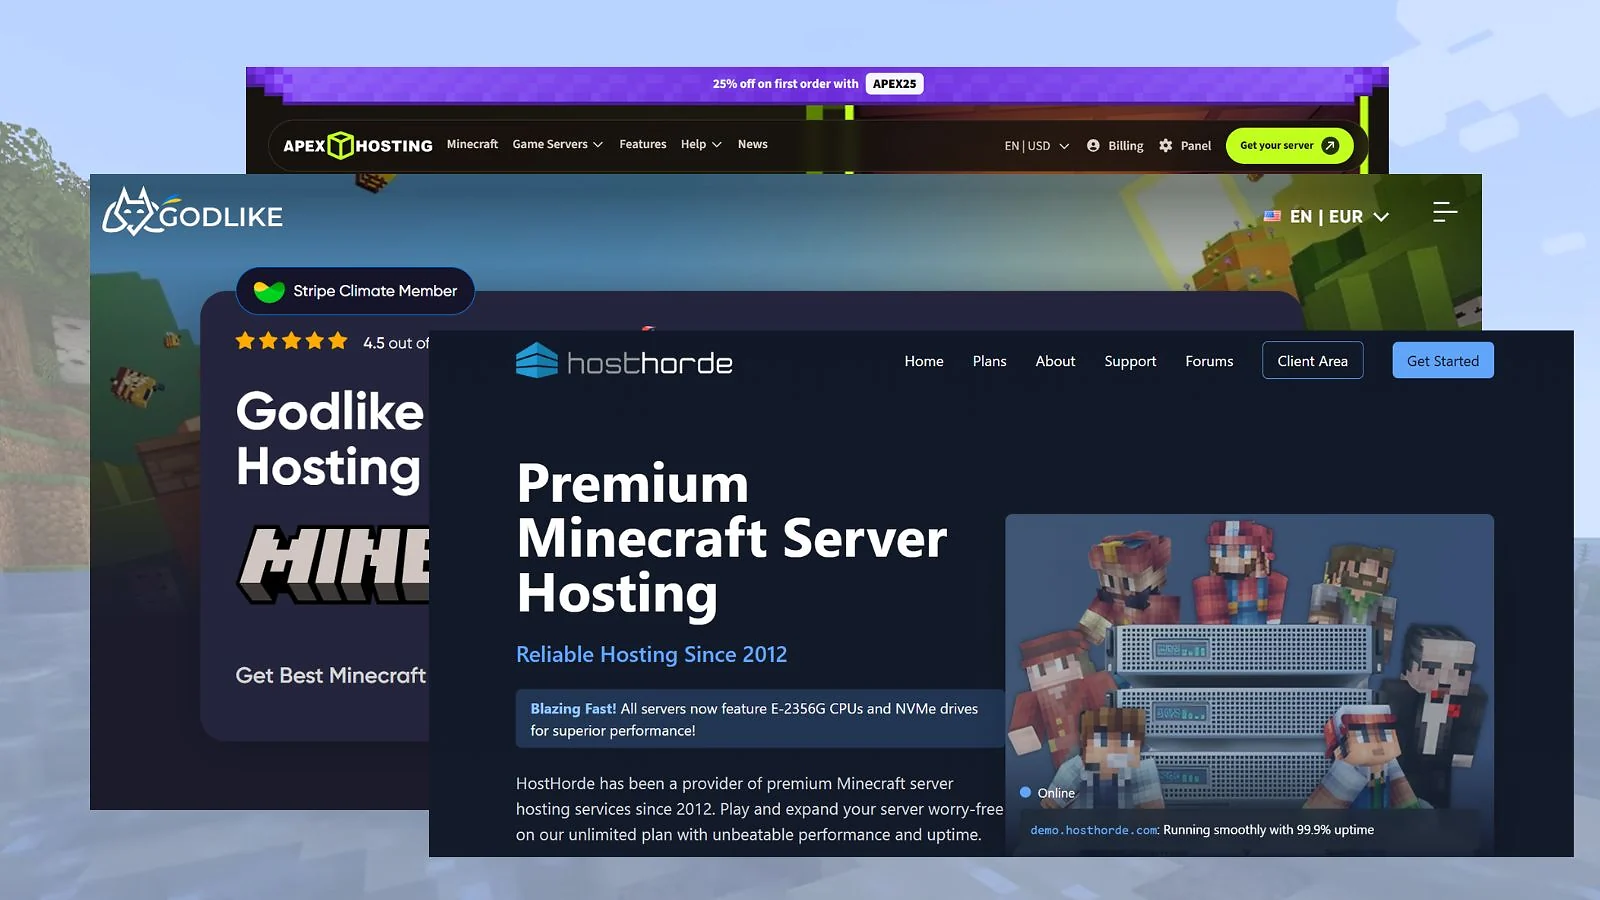Screen dimensions: 1600x900
Task: Click the Stripe Climate Member badge
Action: [355, 291]
